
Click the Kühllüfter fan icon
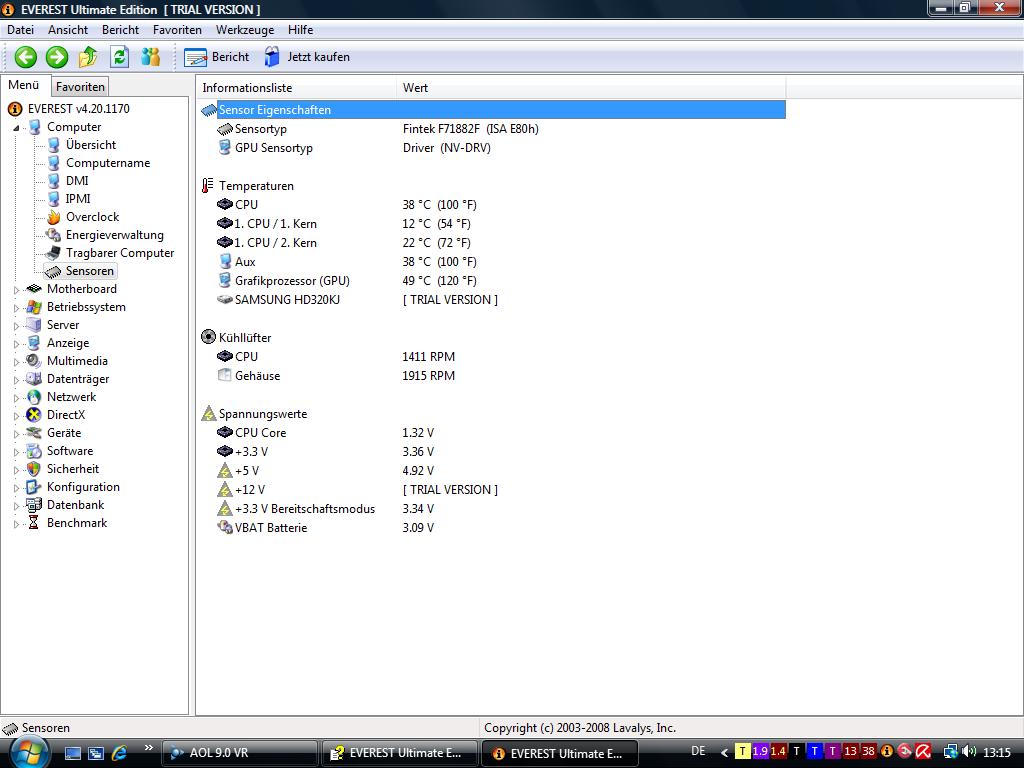click(x=208, y=337)
